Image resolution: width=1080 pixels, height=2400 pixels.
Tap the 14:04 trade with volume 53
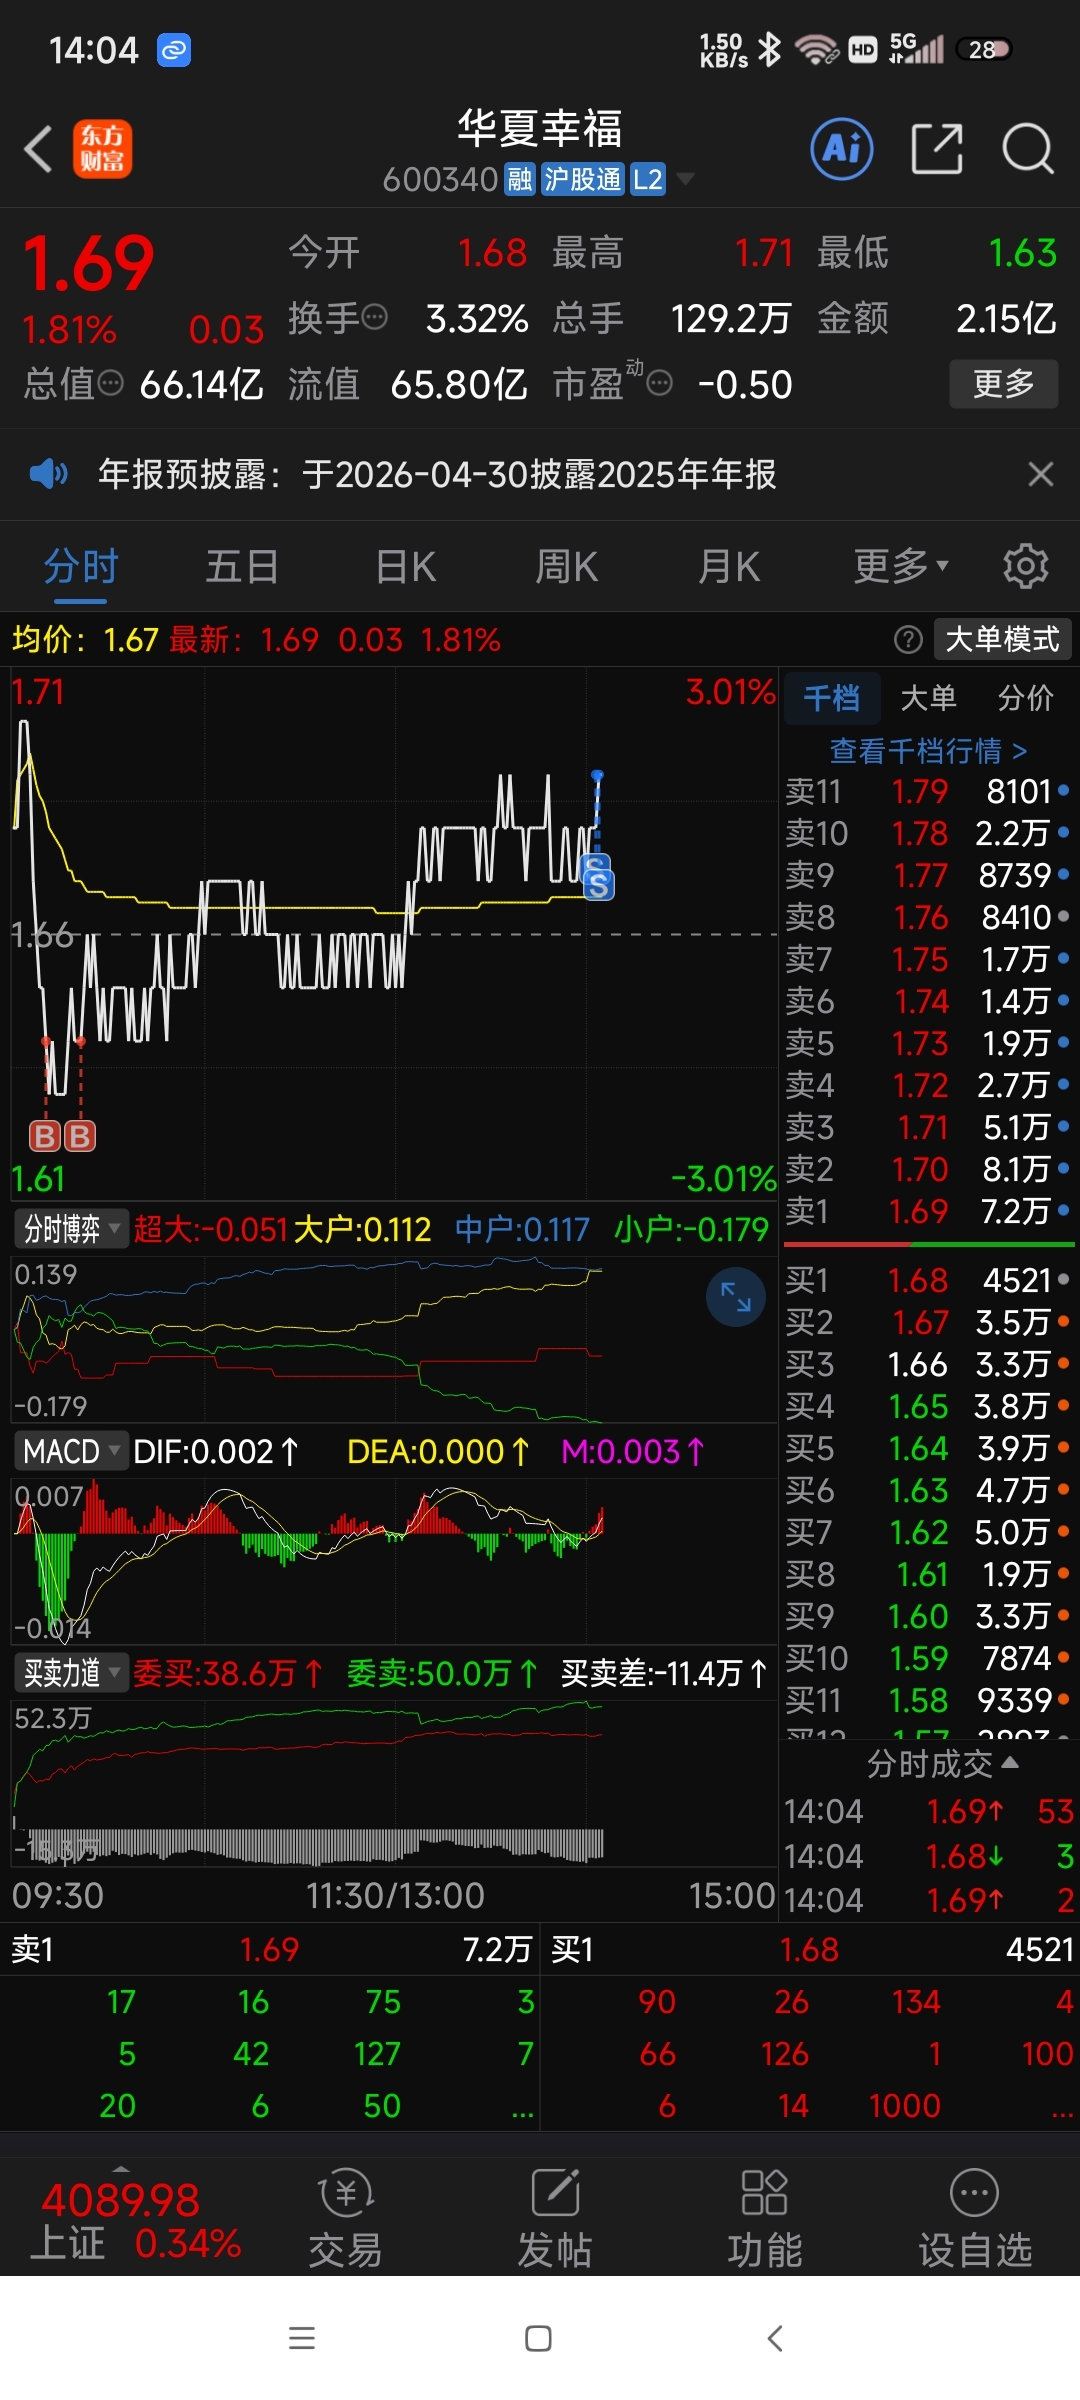tap(928, 1812)
